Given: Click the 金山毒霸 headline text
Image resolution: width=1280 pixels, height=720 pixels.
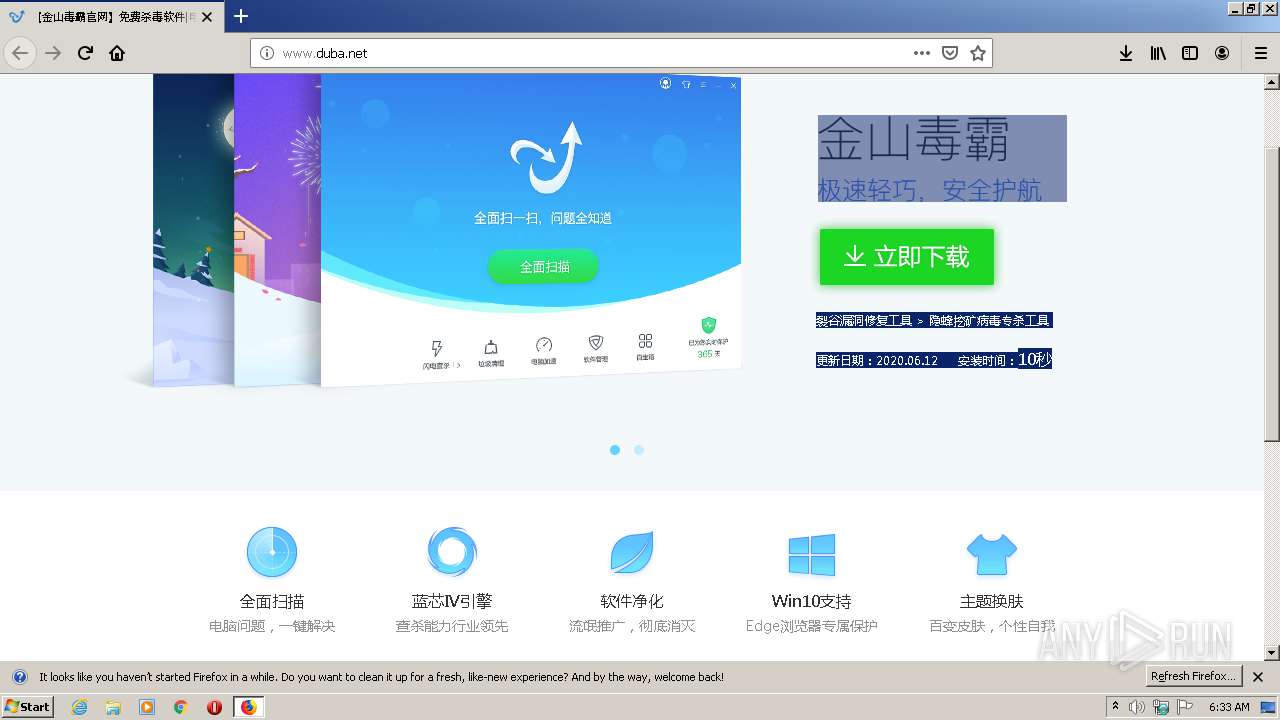Looking at the screenshot, I should pyautogui.click(x=913, y=140).
